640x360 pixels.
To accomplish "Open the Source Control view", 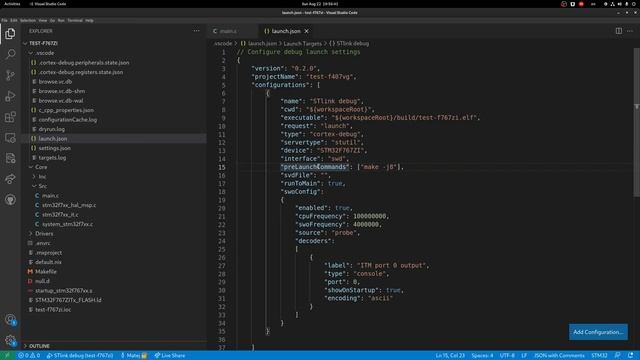I will [10, 75].
